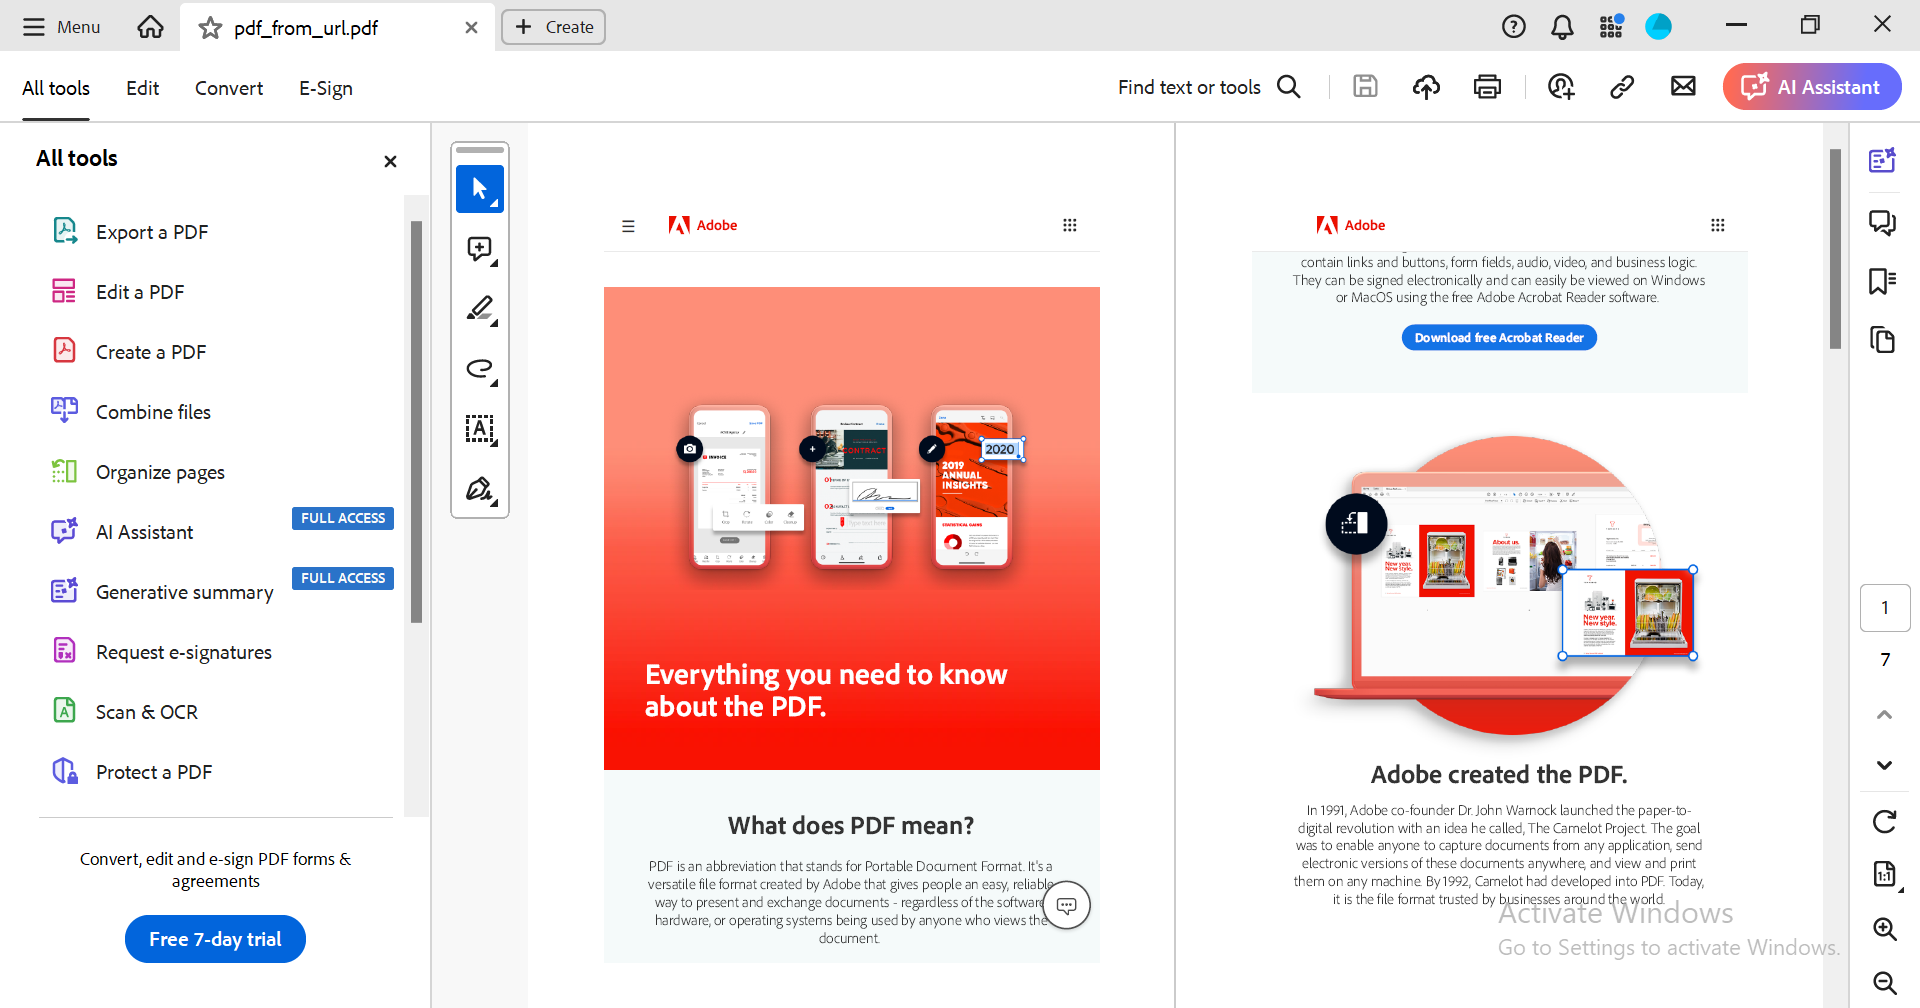Switch to the Convert tab
This screenshot has width=1920, height=1008.
click(x=229, y=88)
